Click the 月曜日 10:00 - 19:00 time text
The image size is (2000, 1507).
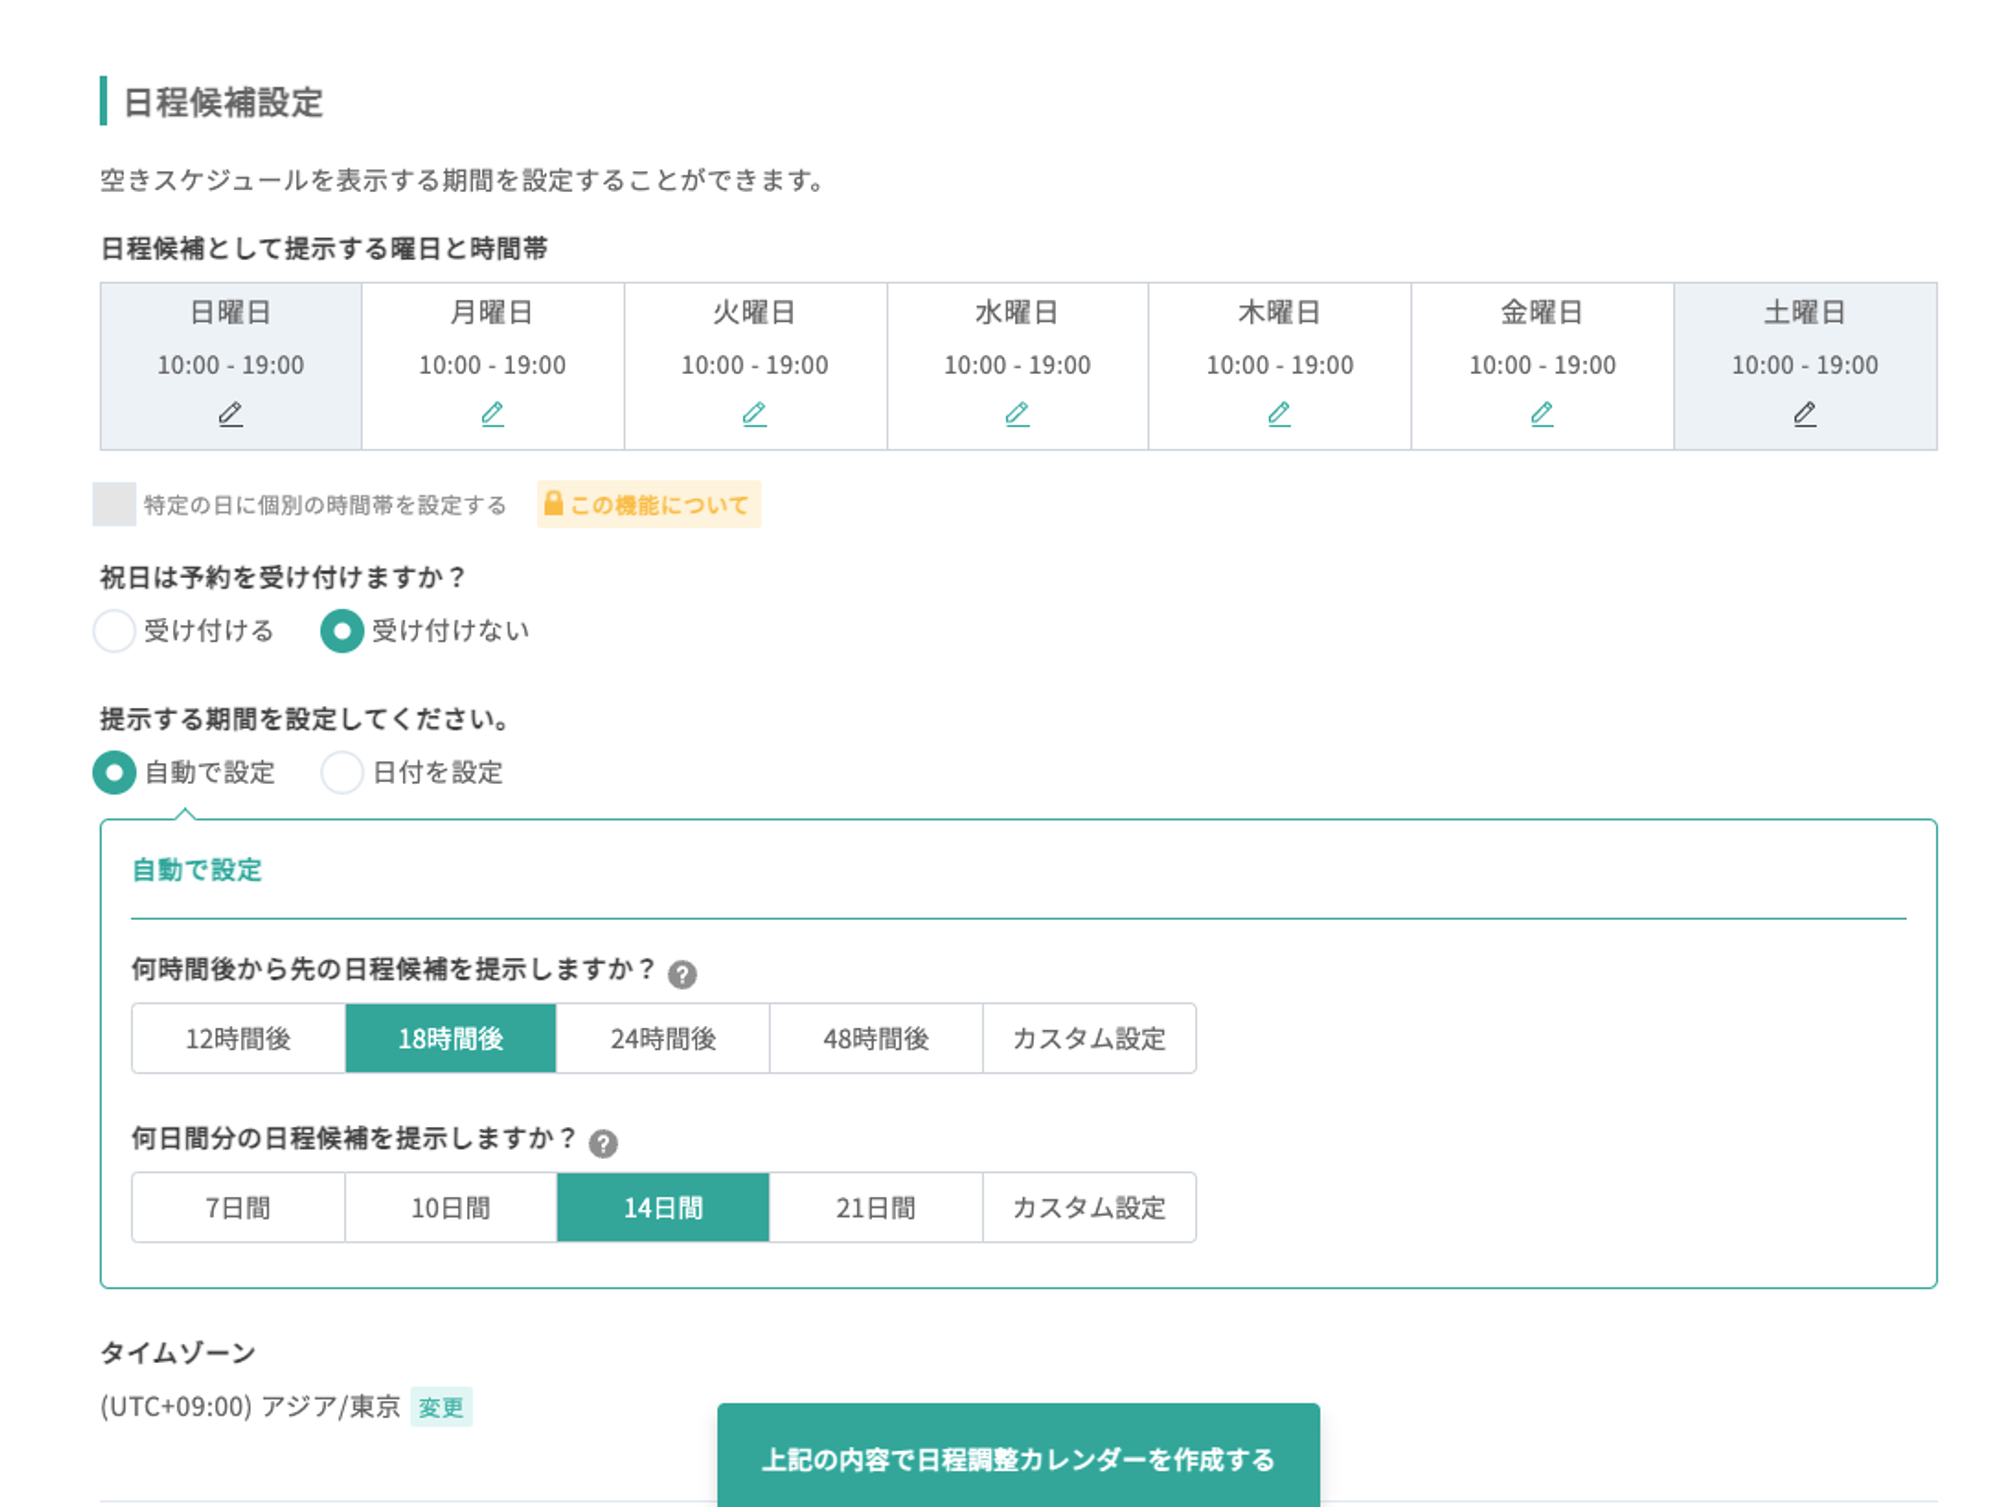coord(493,365)
